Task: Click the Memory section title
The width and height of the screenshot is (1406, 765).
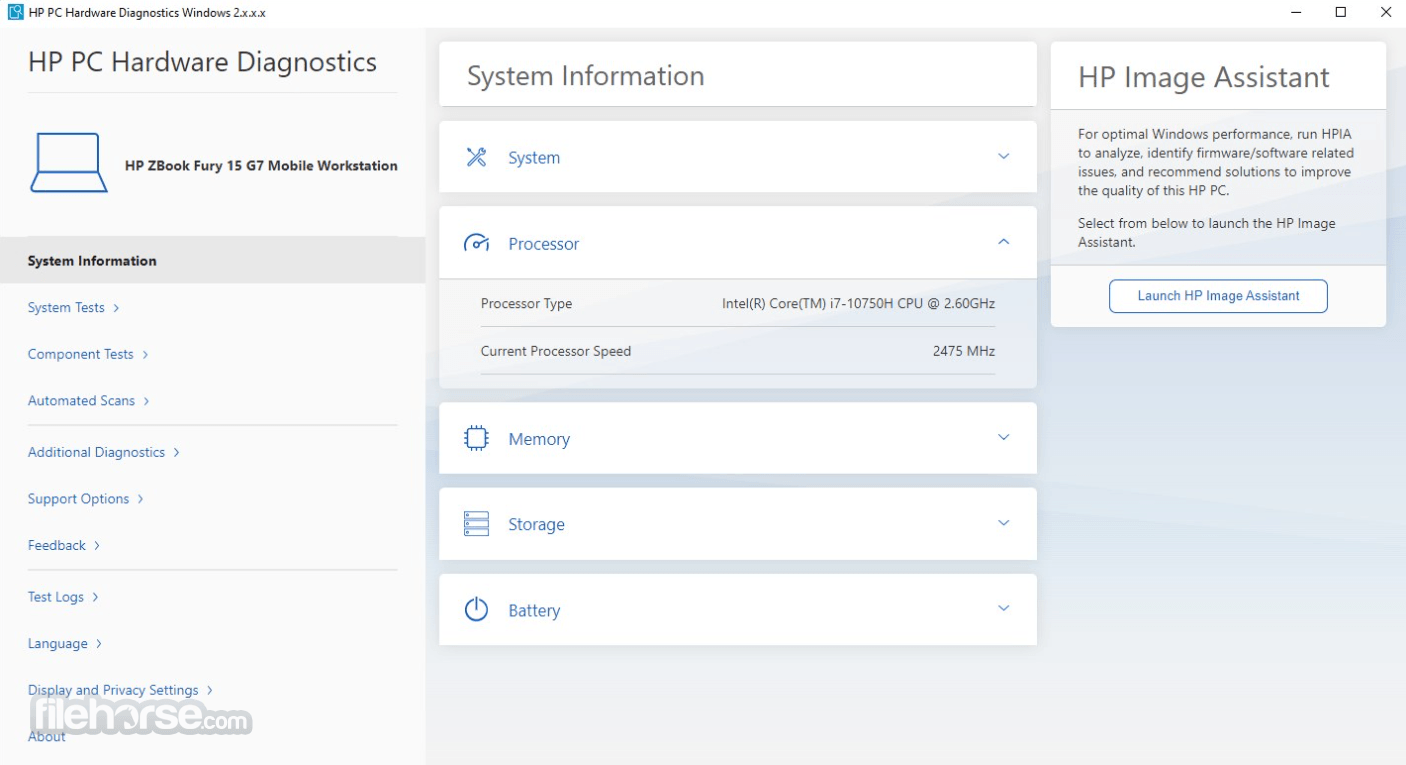Action: (539, 439)
